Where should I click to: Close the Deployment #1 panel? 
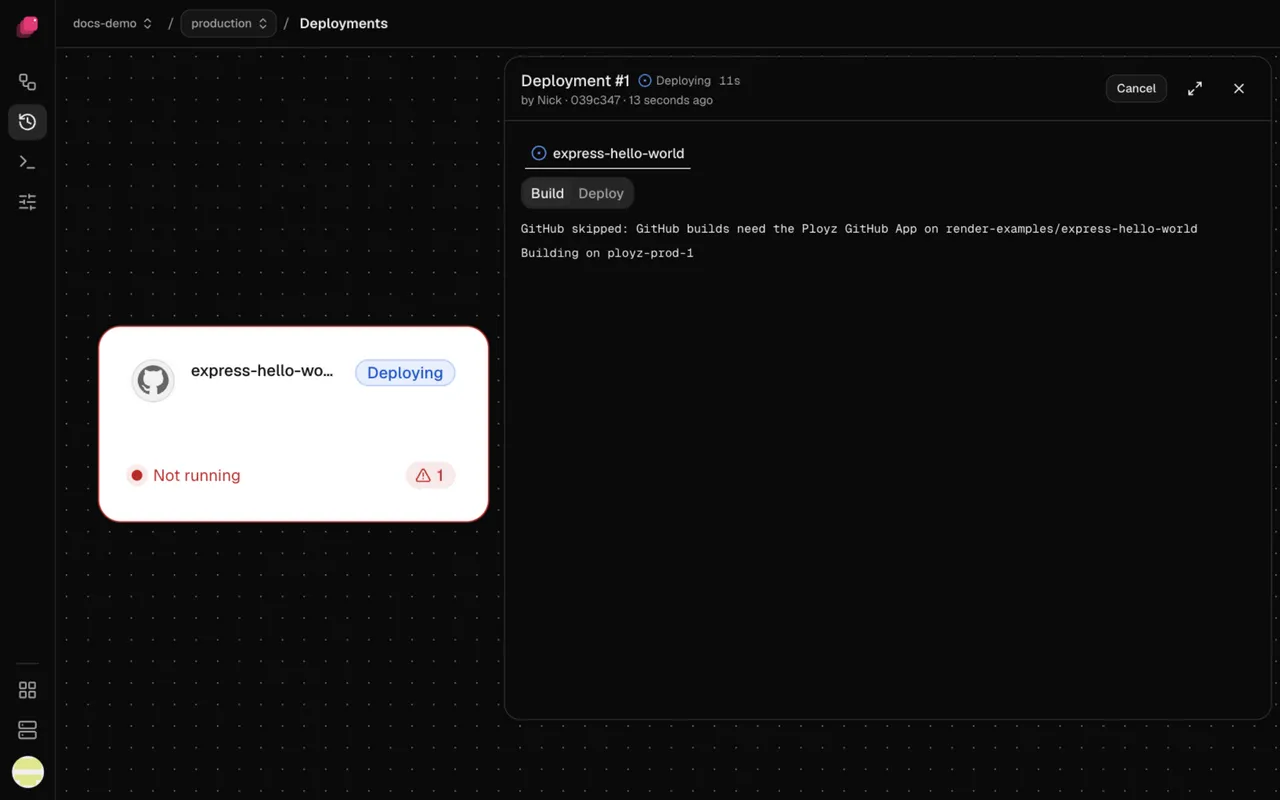[x=1239, y=88]
